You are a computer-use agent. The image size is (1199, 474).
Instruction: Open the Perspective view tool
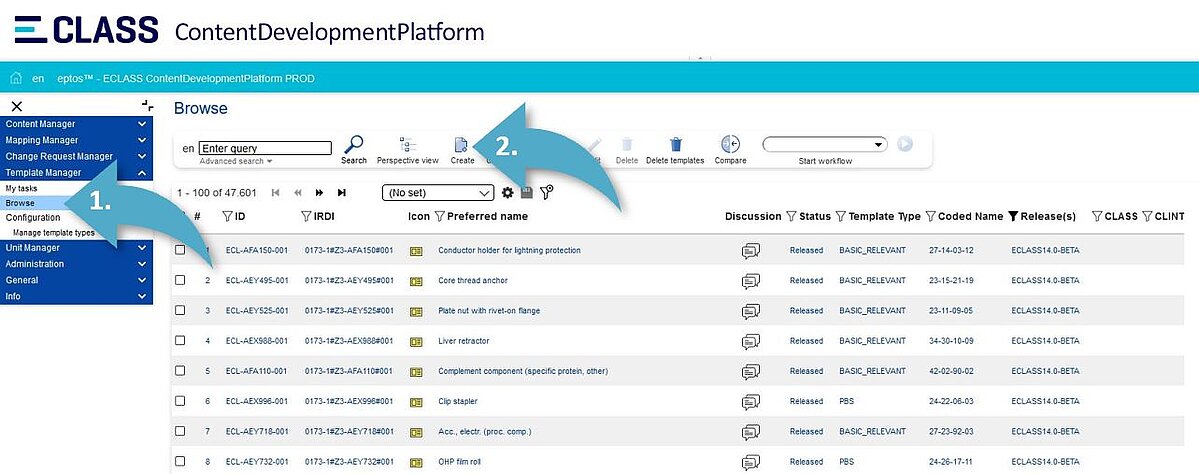click(x=407, y=145)
